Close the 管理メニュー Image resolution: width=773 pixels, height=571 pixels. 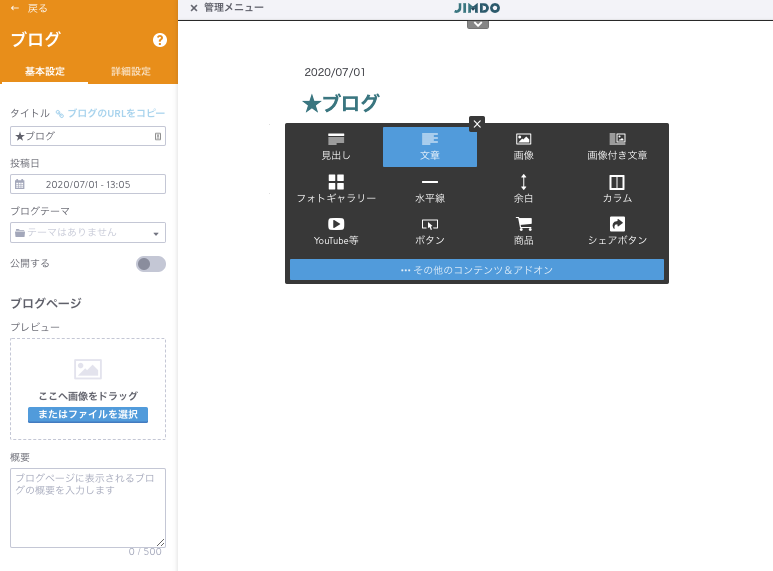click(x=194, y=8)
